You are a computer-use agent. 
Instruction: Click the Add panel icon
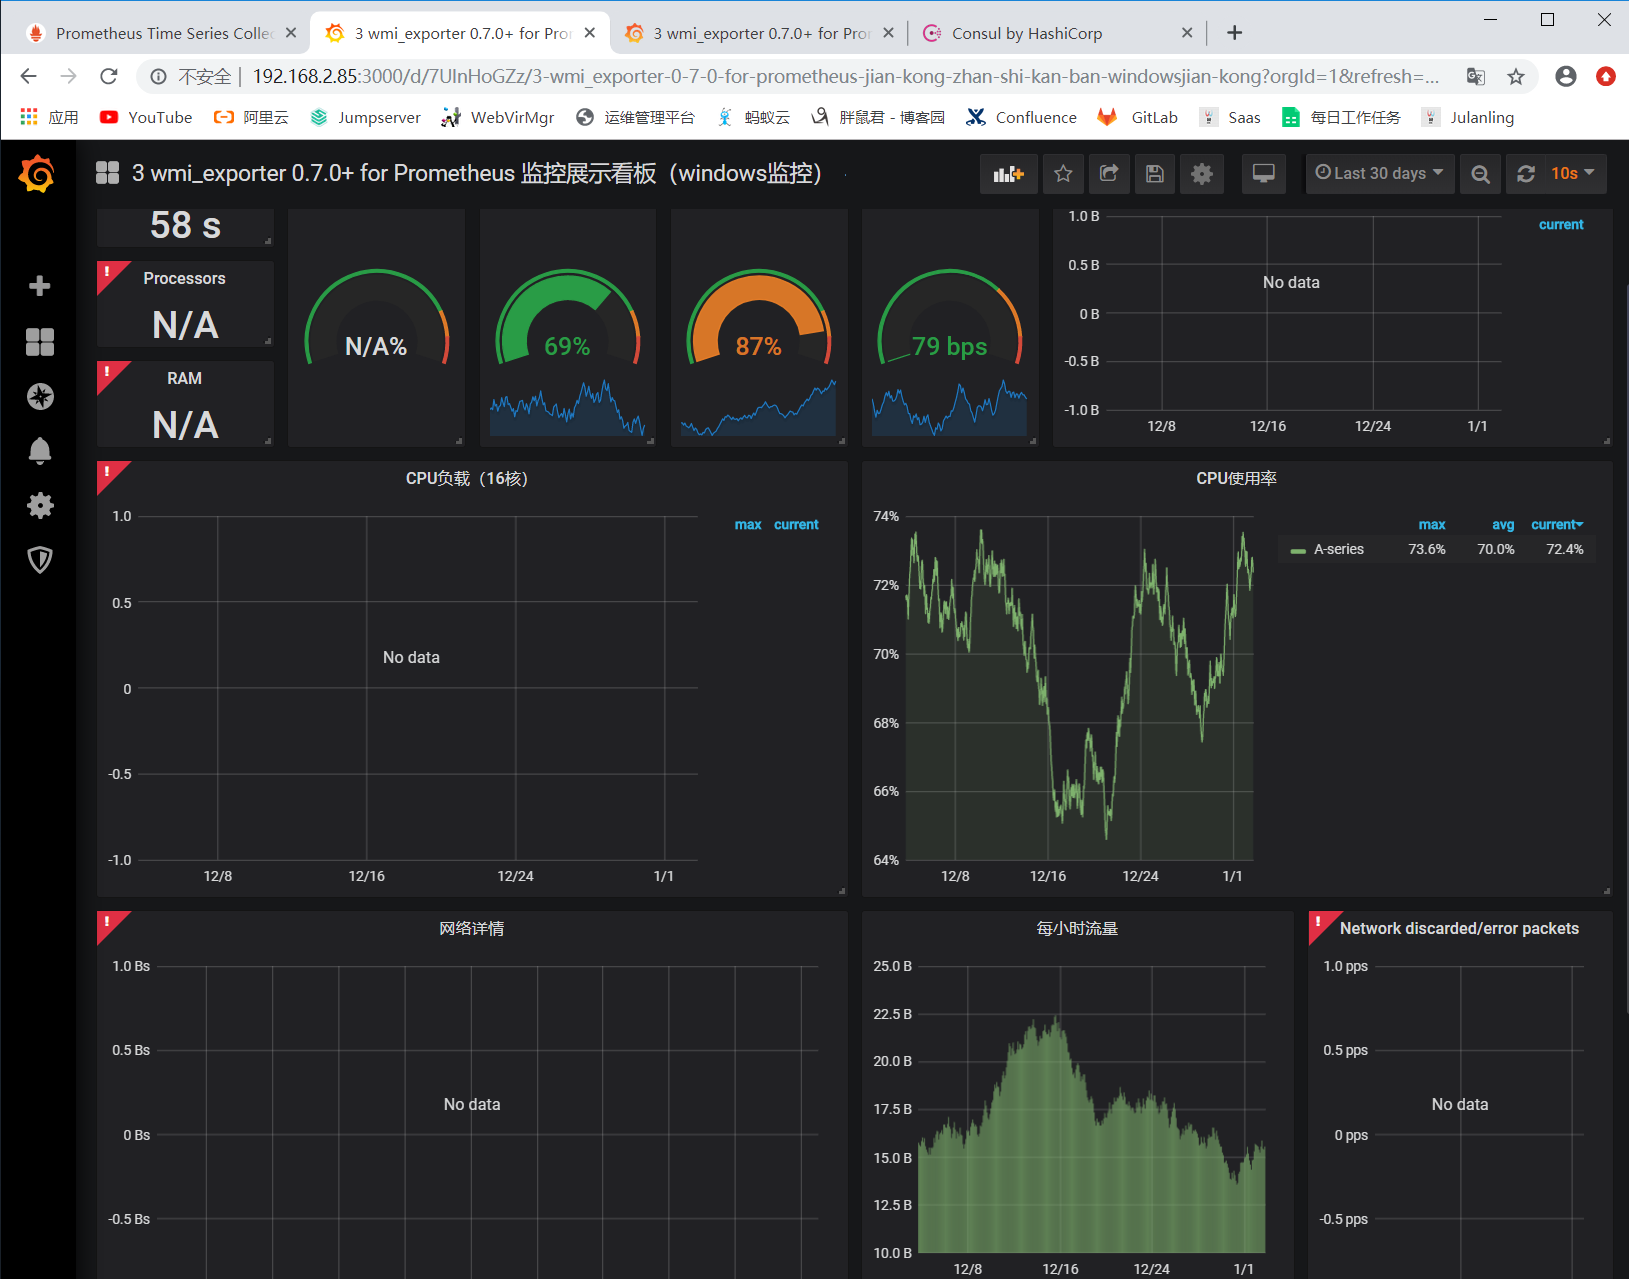pyautogui.click(x=1008, y=174)
